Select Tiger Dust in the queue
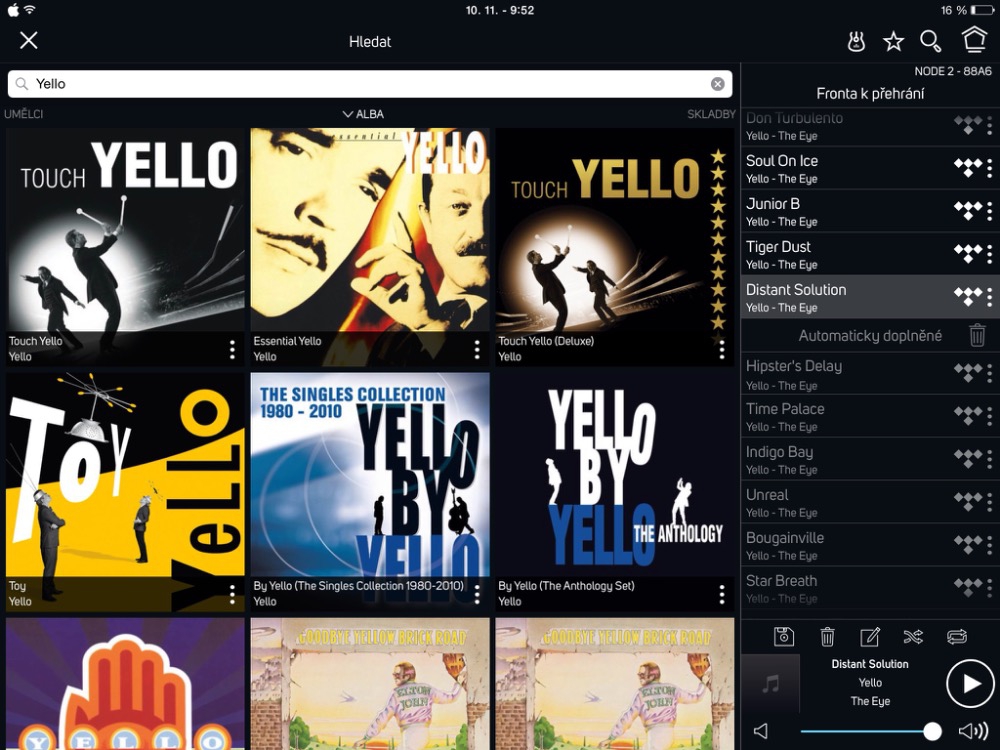The height and width of the screenshot is (750, 1000). [x=870, y=254]
